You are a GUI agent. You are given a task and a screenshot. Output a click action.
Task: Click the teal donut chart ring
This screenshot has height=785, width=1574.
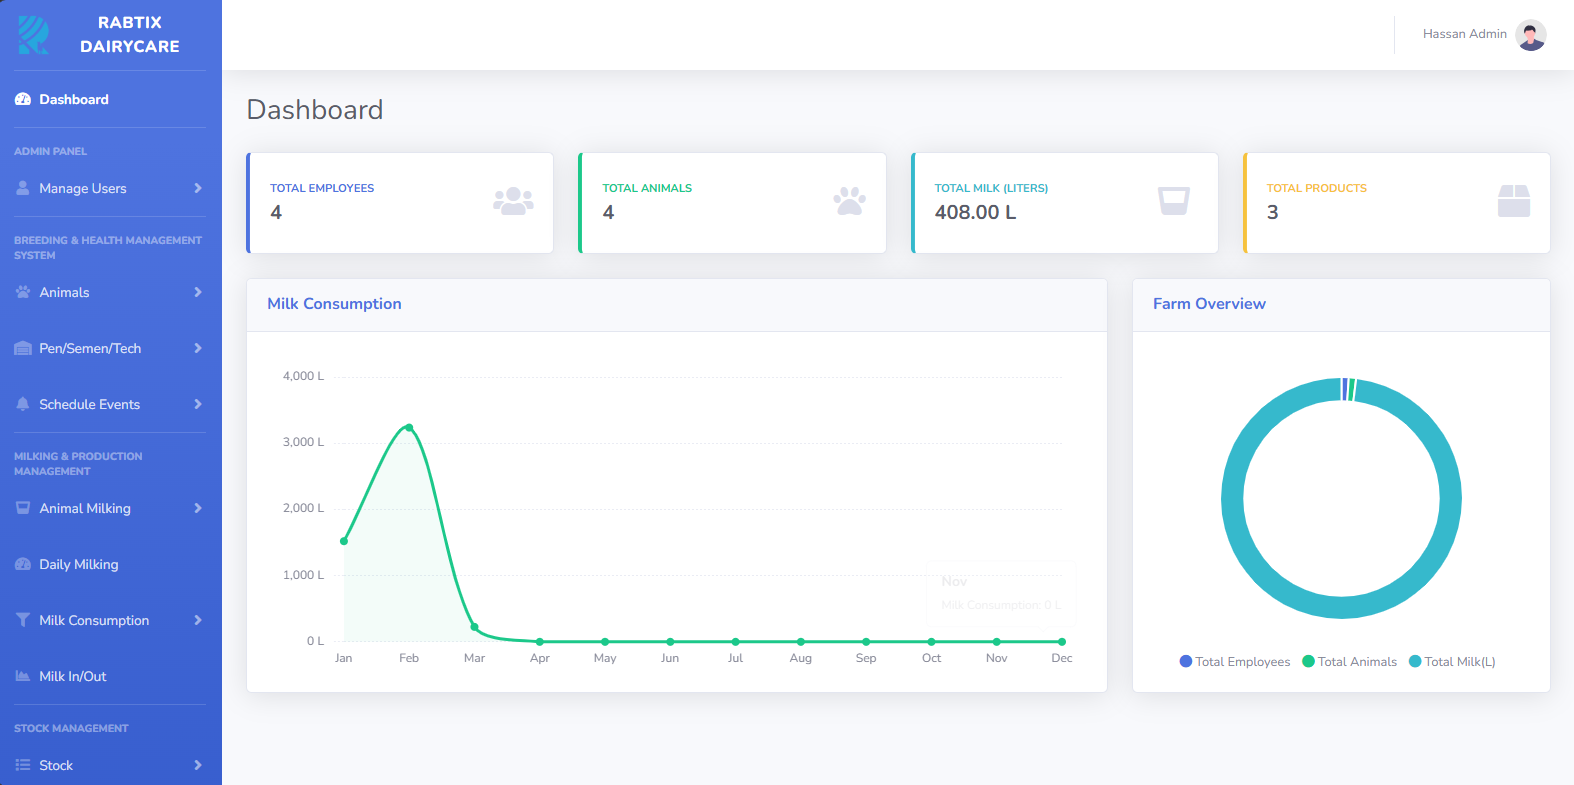(x=1233, y=498)
